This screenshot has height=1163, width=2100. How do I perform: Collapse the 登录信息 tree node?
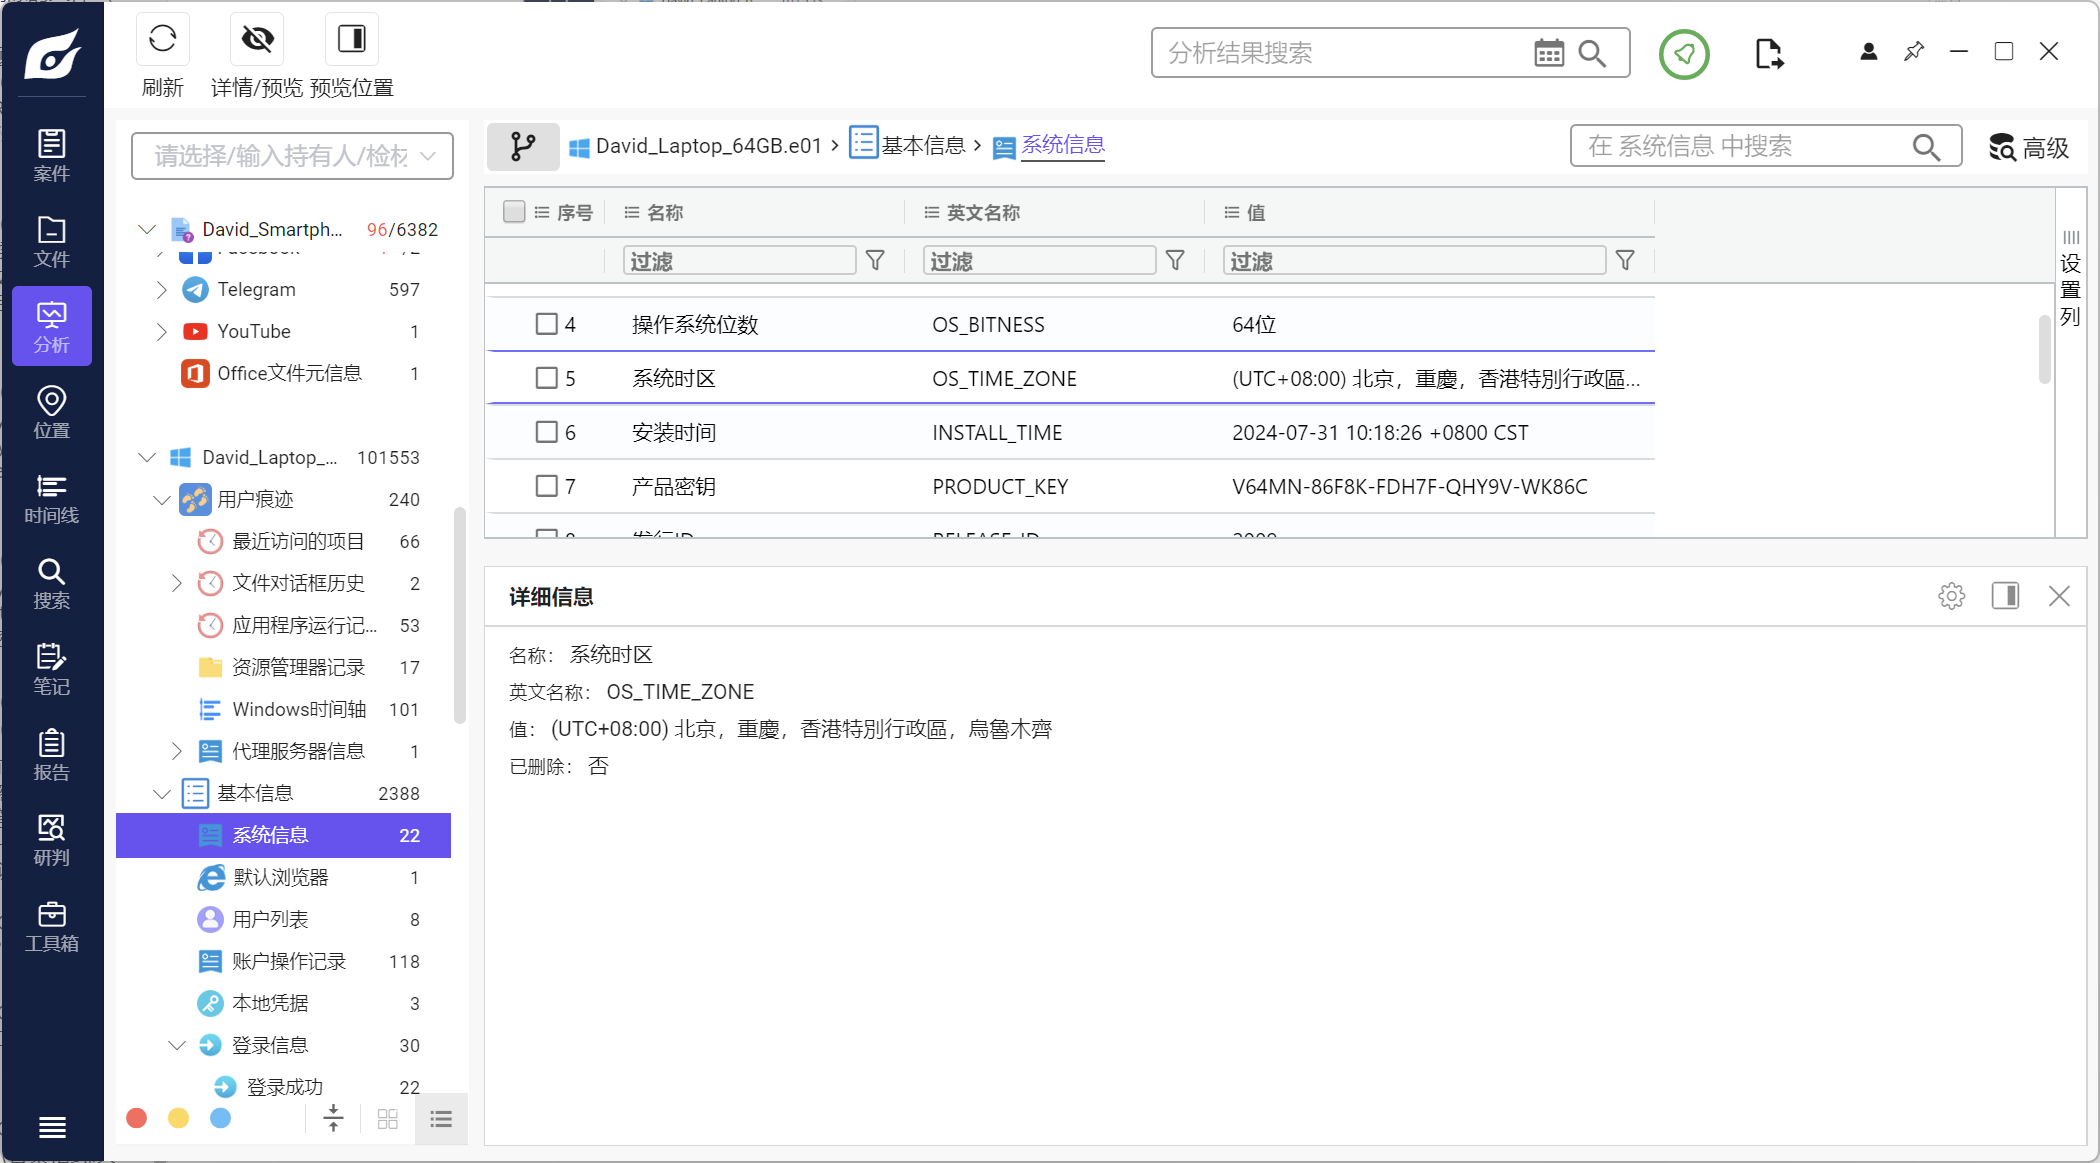click(x=177, y=1045)
